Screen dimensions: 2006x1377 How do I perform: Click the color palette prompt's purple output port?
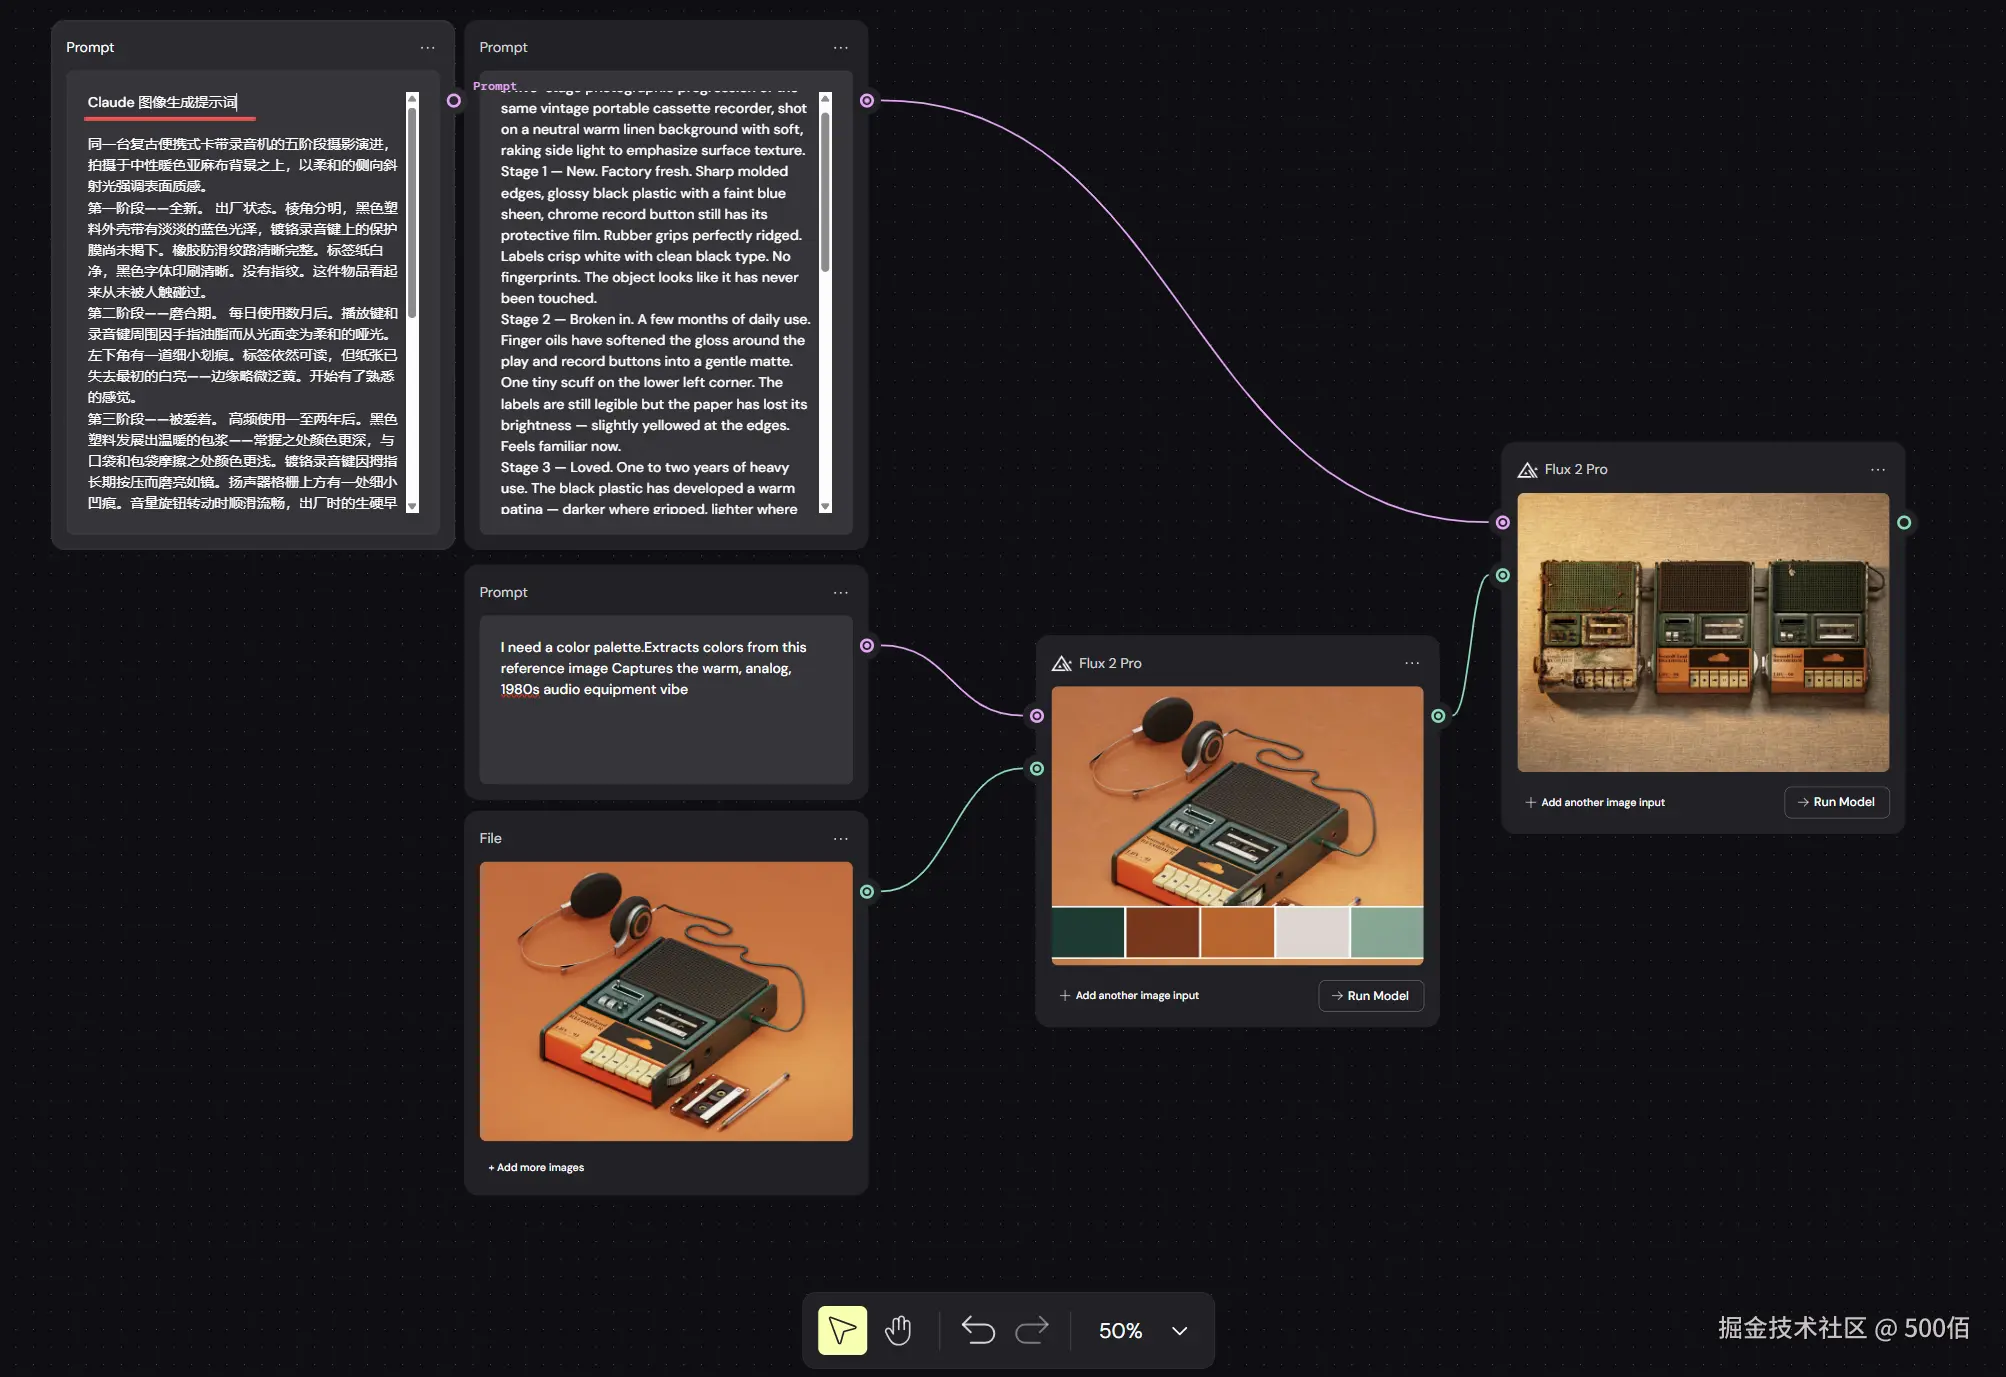867,646
